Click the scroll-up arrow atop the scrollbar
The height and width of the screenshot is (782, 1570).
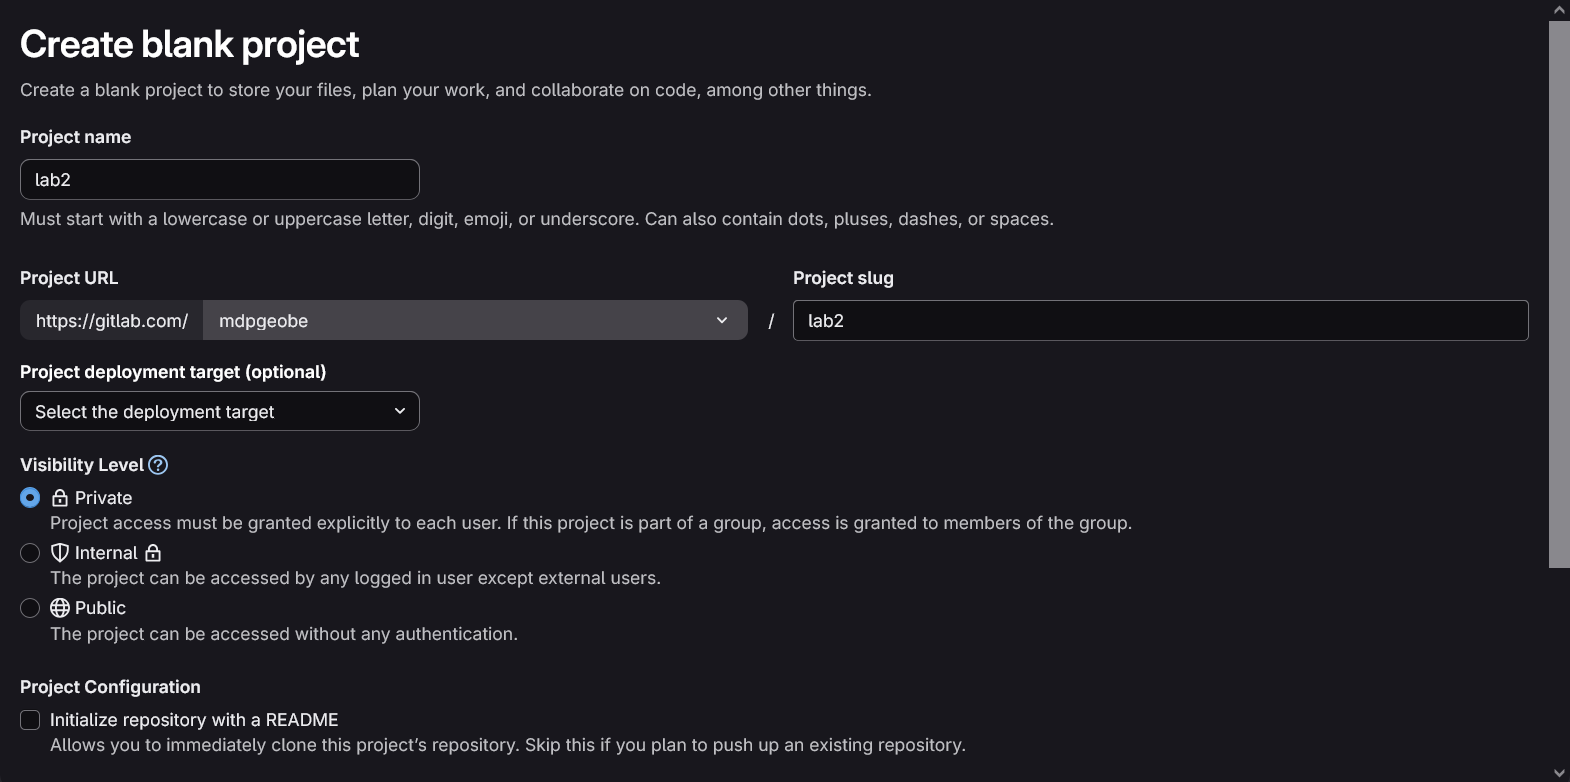coord(1559,10)
